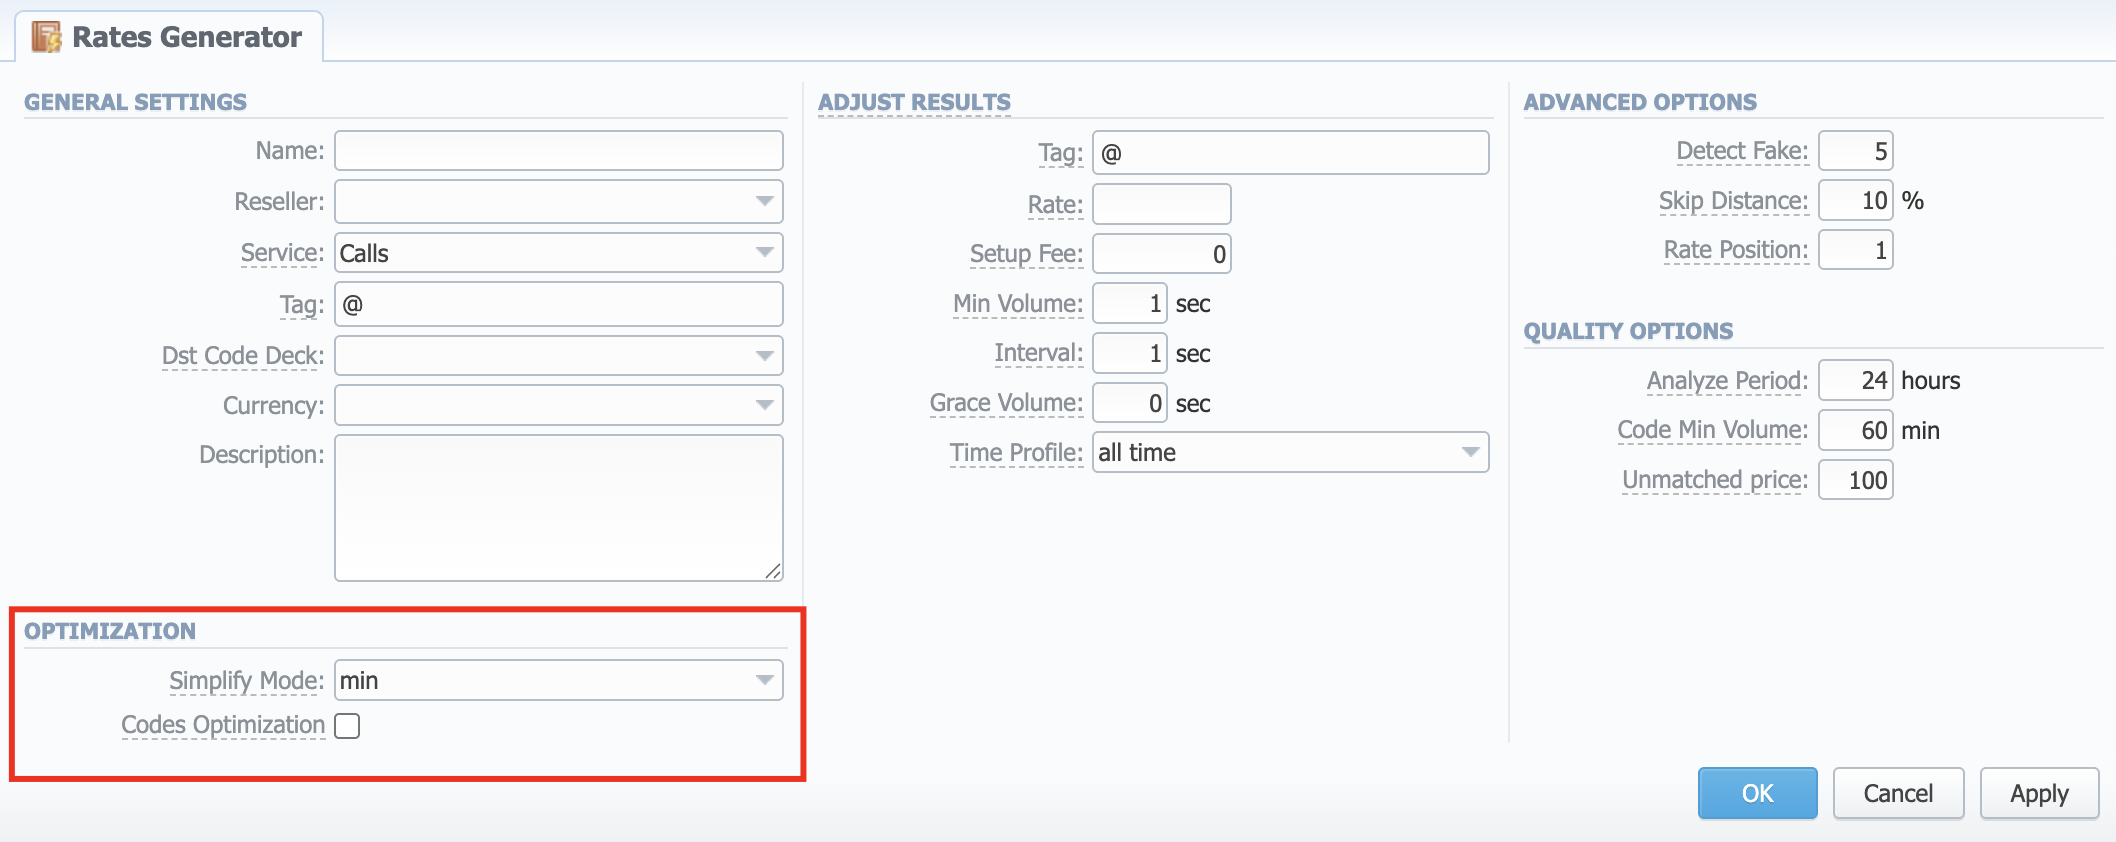Click the Rates Generator book icon
Screen dimensions: 2116x842
tap(46, 37)
